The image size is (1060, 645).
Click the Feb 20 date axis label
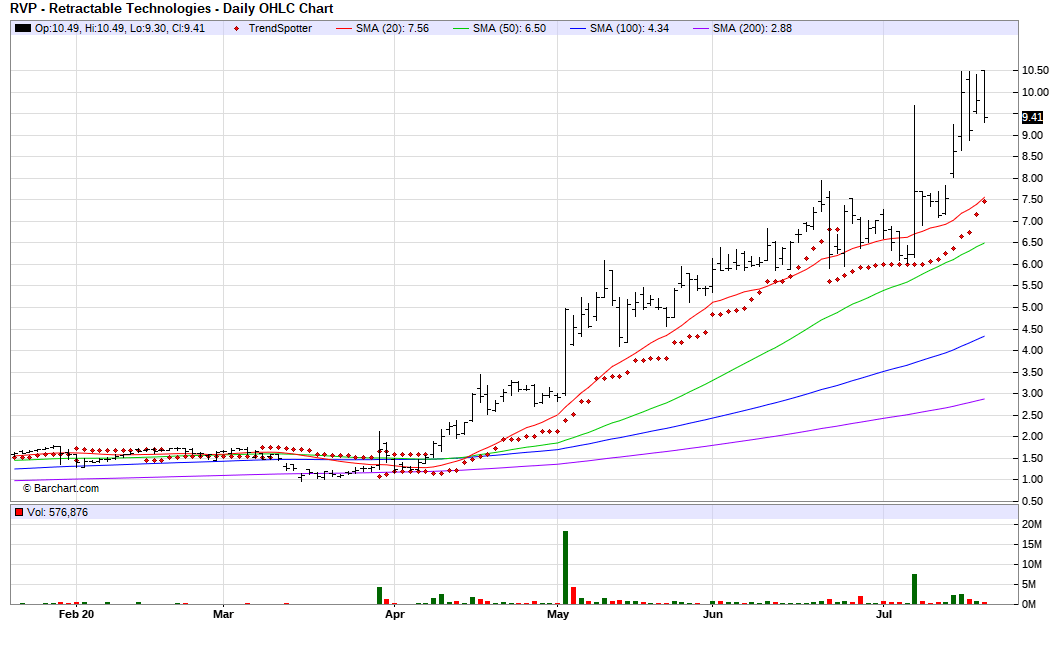[76, 614]
